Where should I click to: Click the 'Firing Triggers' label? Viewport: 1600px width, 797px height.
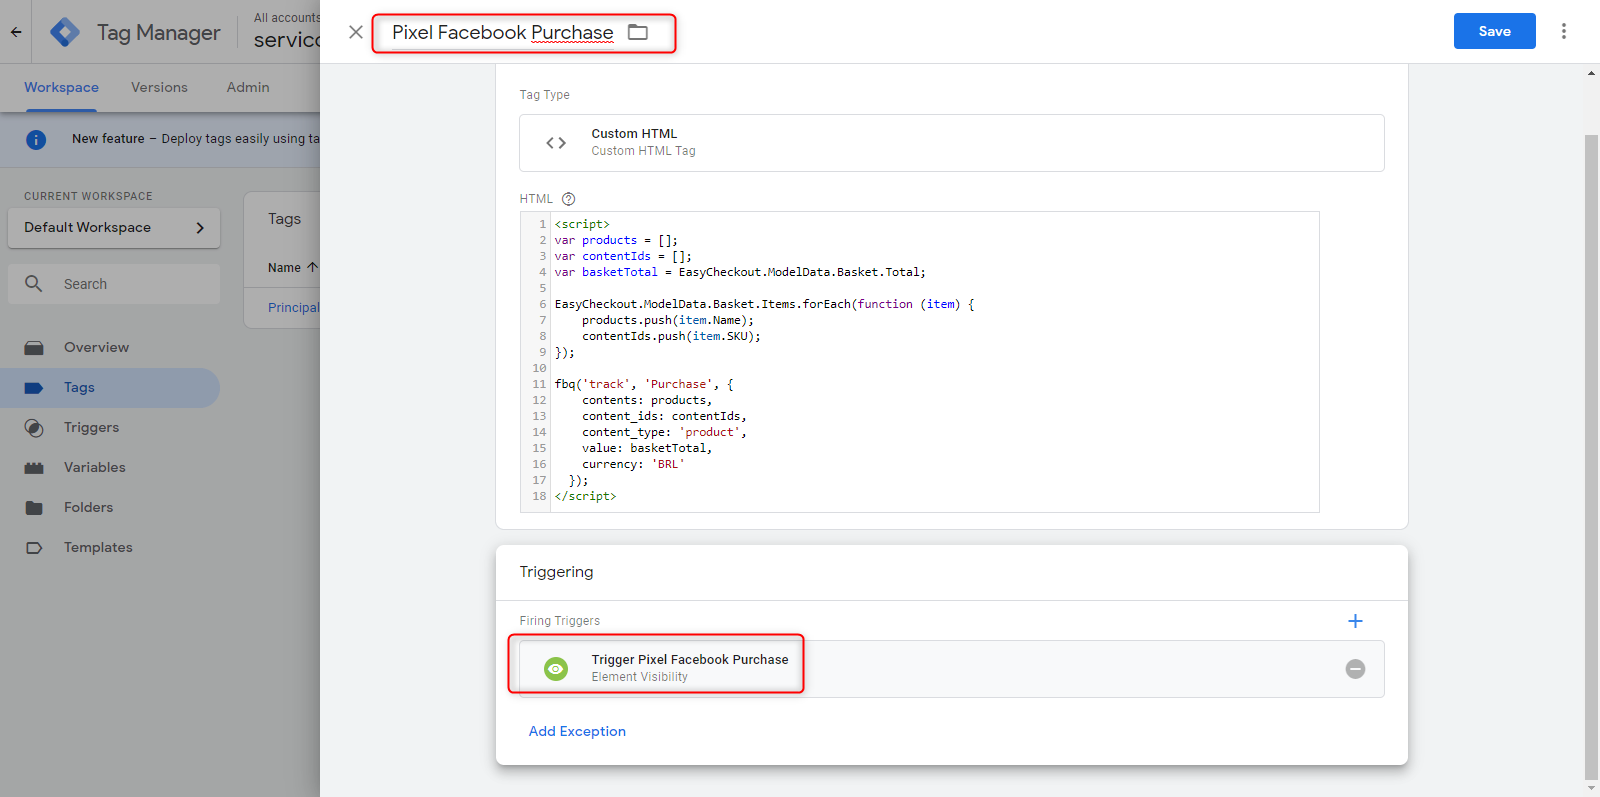tap(560, 621)
